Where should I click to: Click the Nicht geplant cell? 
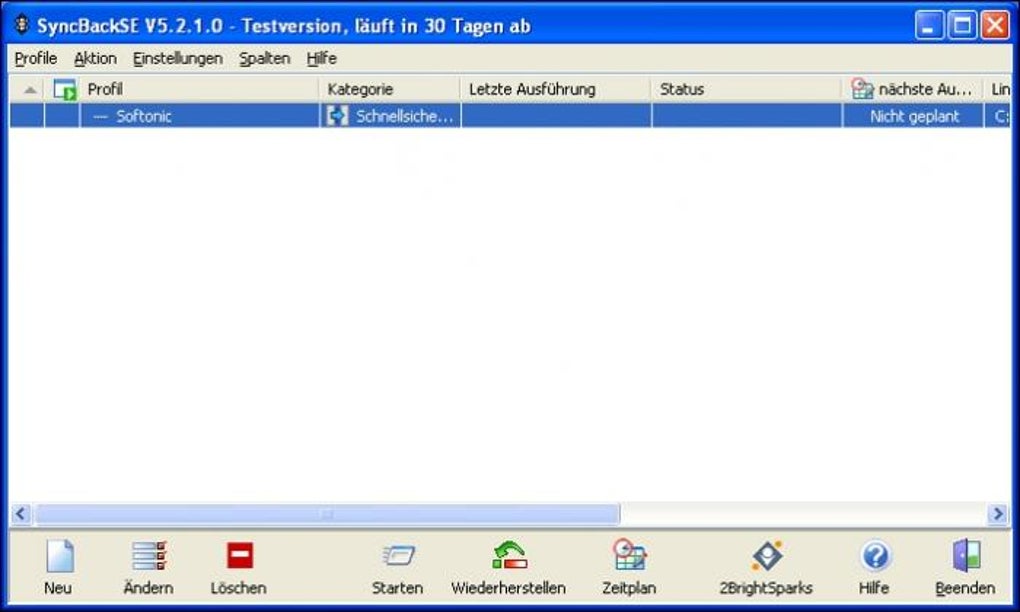coord(913,116)
